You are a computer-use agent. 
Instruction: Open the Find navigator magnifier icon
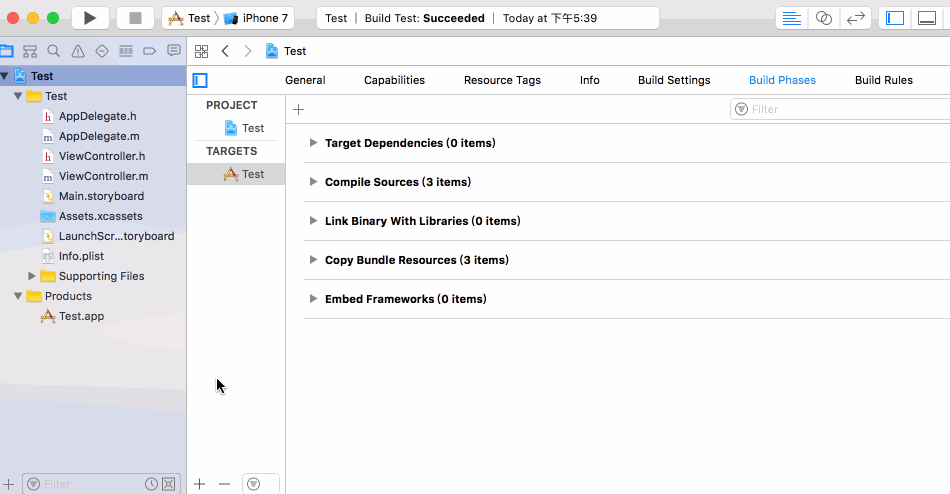[x=54, y=51]
